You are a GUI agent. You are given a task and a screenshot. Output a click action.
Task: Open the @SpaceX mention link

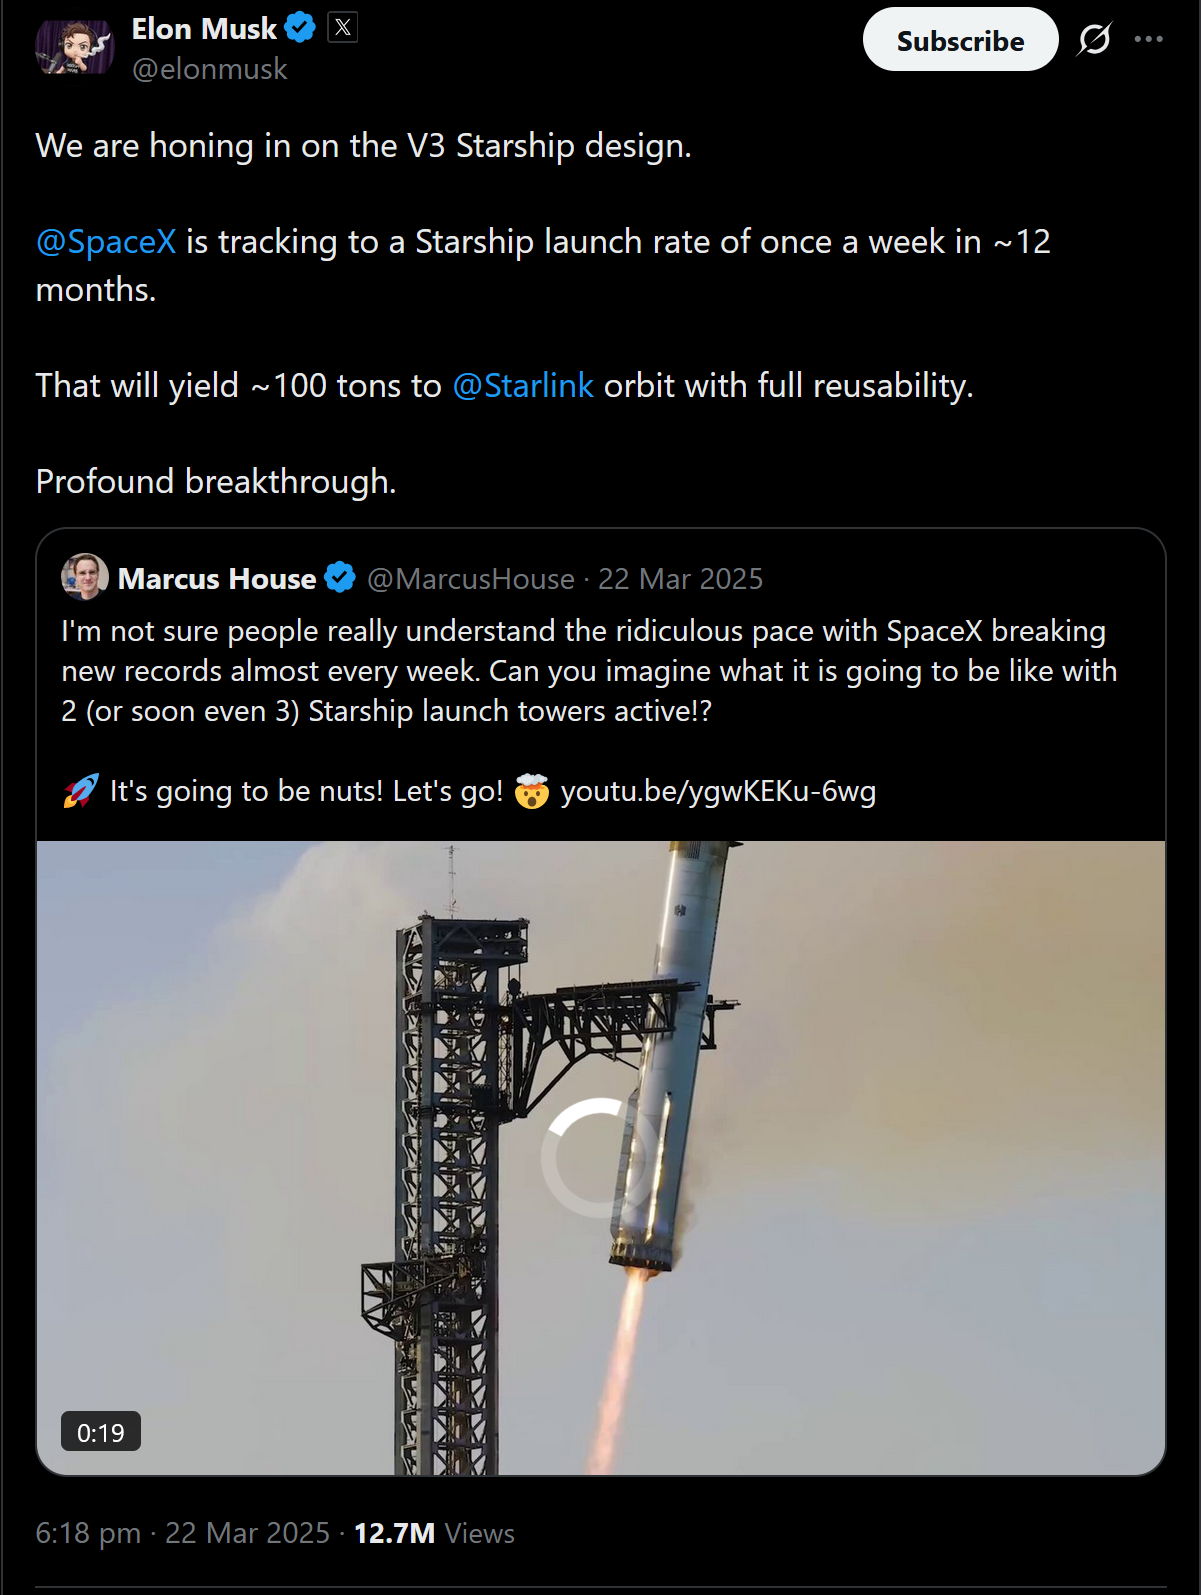(x=106, y=242)
